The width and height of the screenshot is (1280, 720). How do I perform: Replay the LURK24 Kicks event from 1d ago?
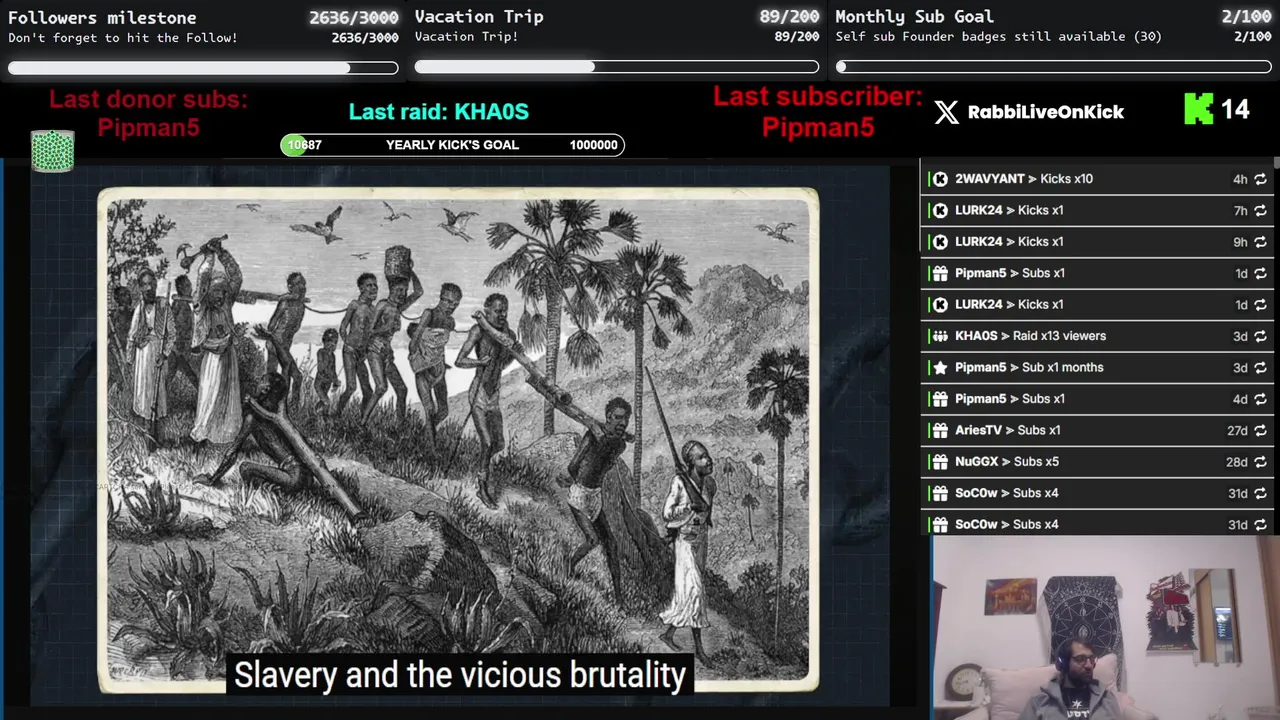tap(1260, 304)
